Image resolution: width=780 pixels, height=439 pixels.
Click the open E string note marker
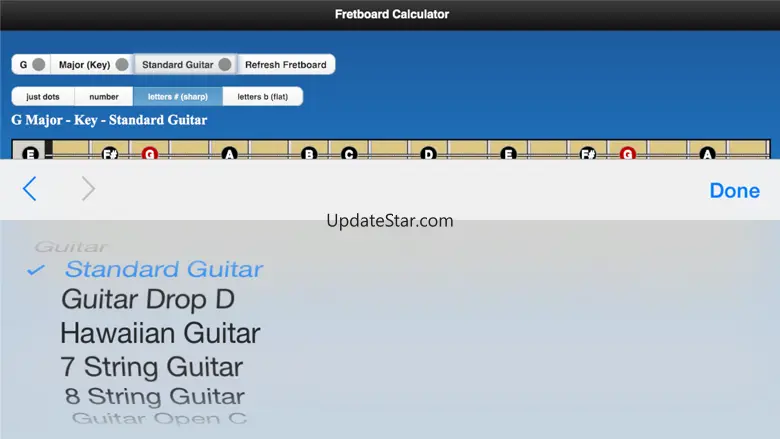(x=30, y=153)
